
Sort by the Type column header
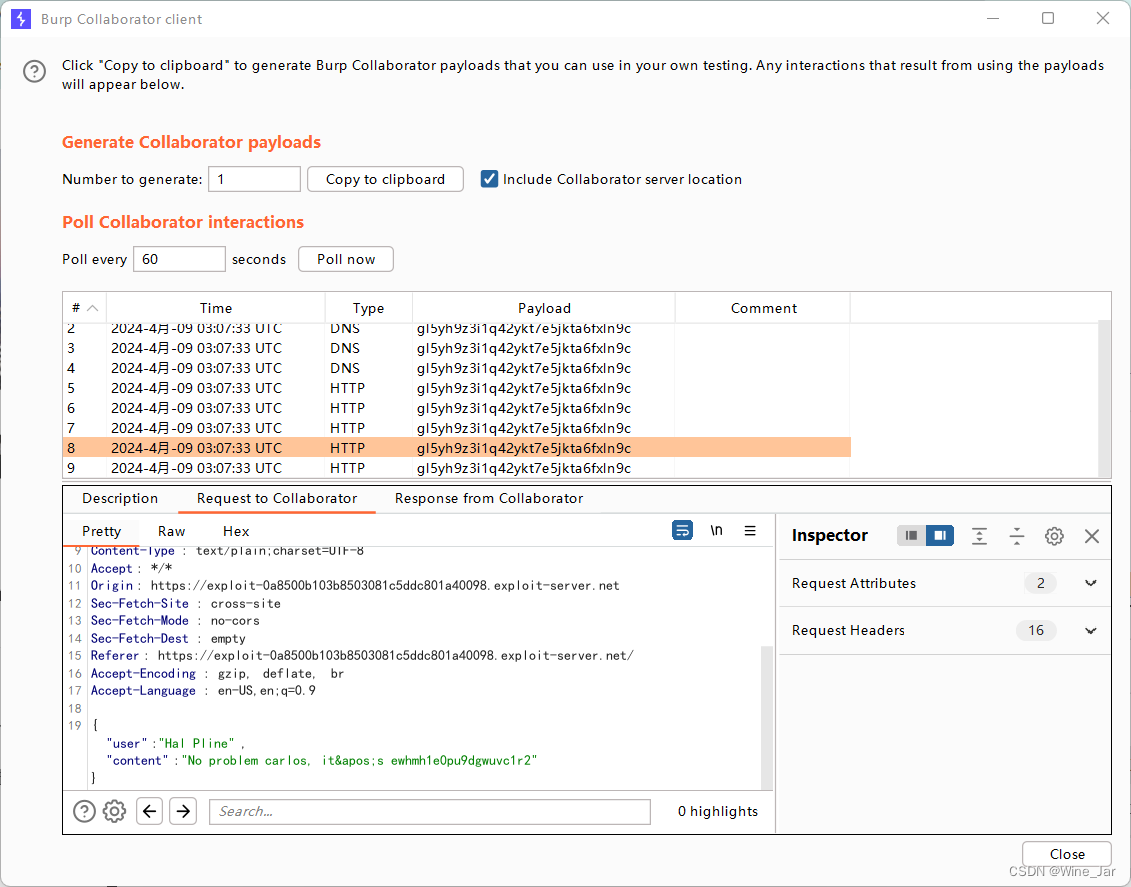369,308
